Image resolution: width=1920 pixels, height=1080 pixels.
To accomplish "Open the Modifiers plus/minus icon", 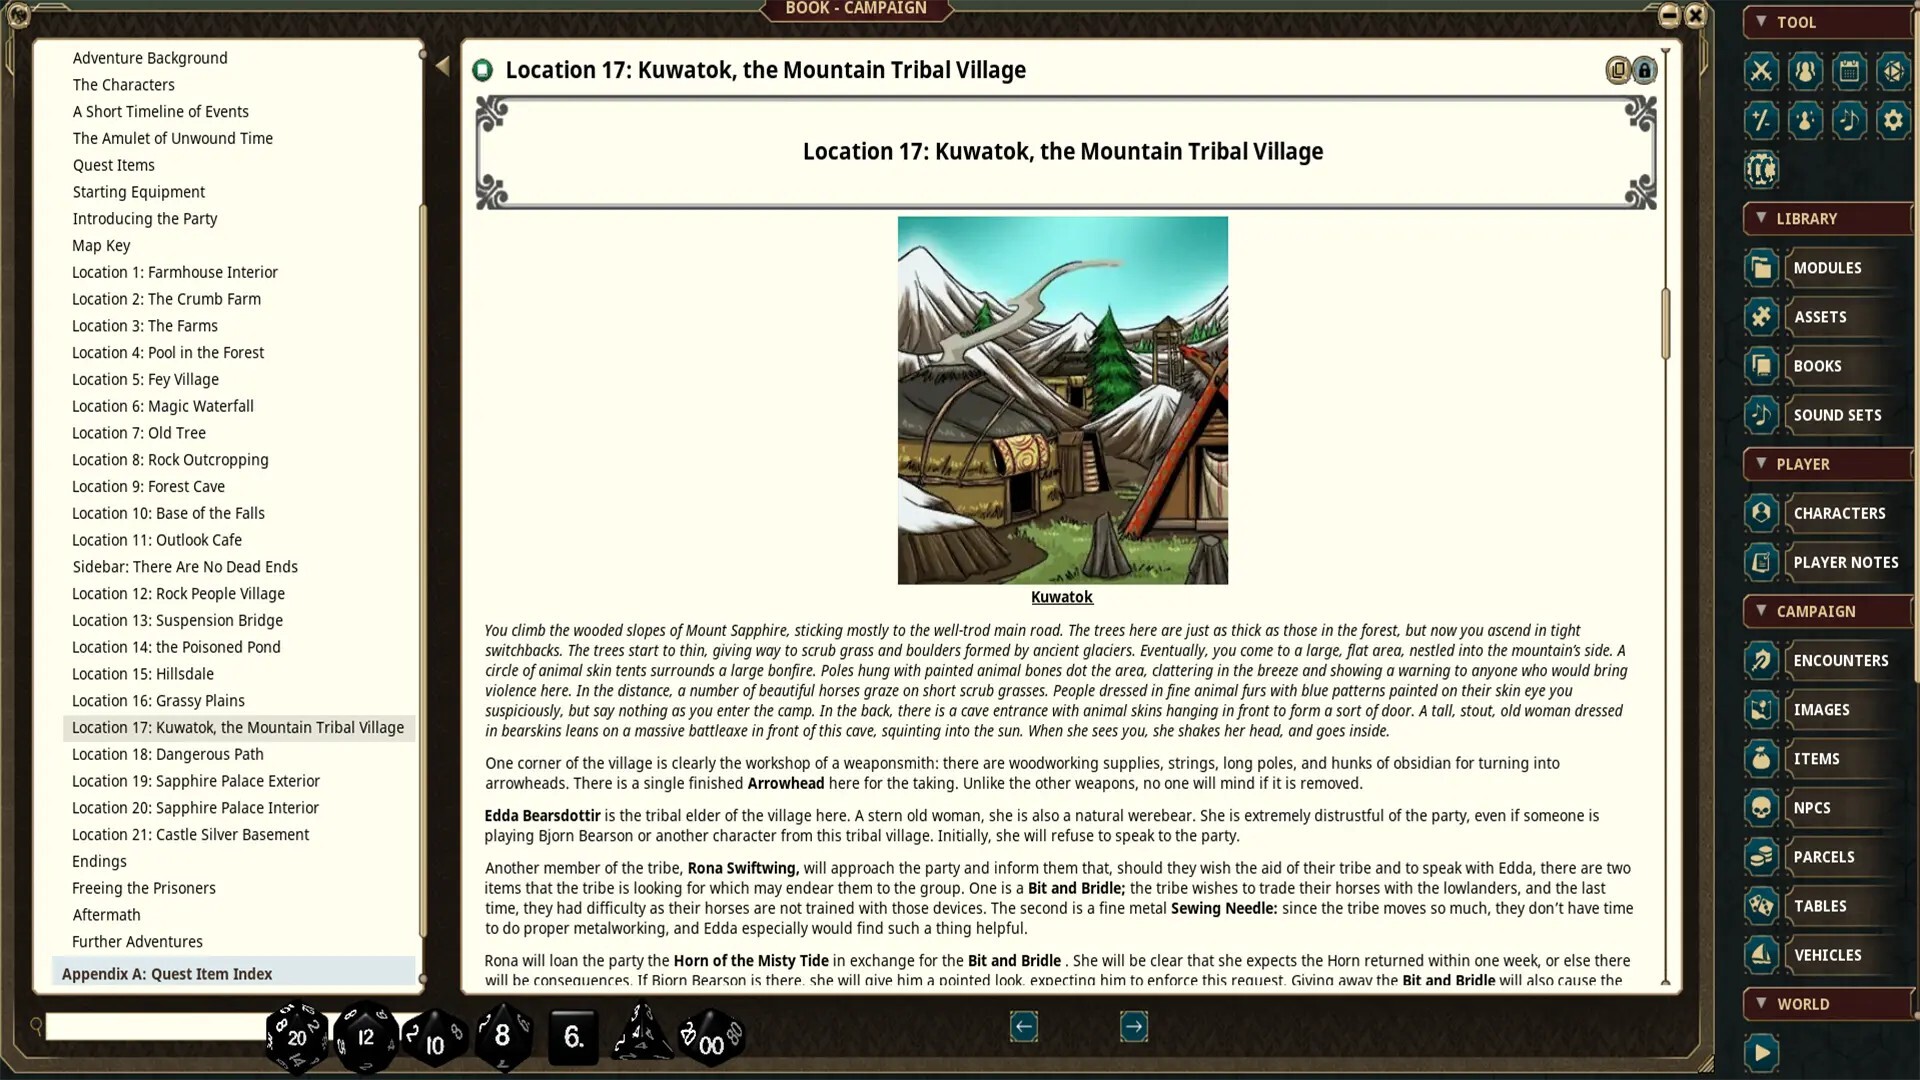I will pos(1761,121).
